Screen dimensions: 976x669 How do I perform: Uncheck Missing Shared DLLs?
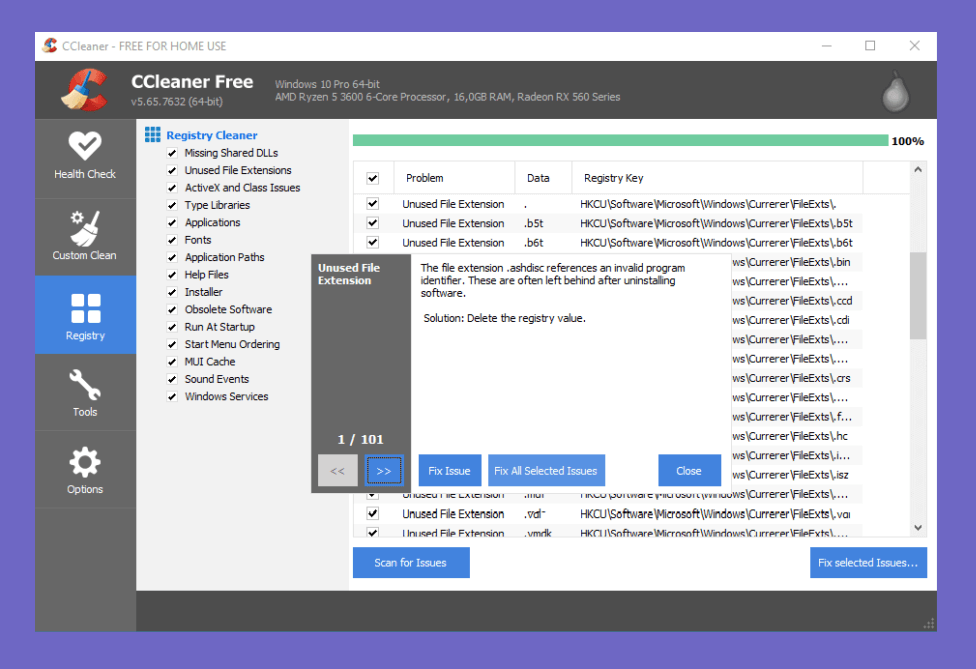click(172, 153)
